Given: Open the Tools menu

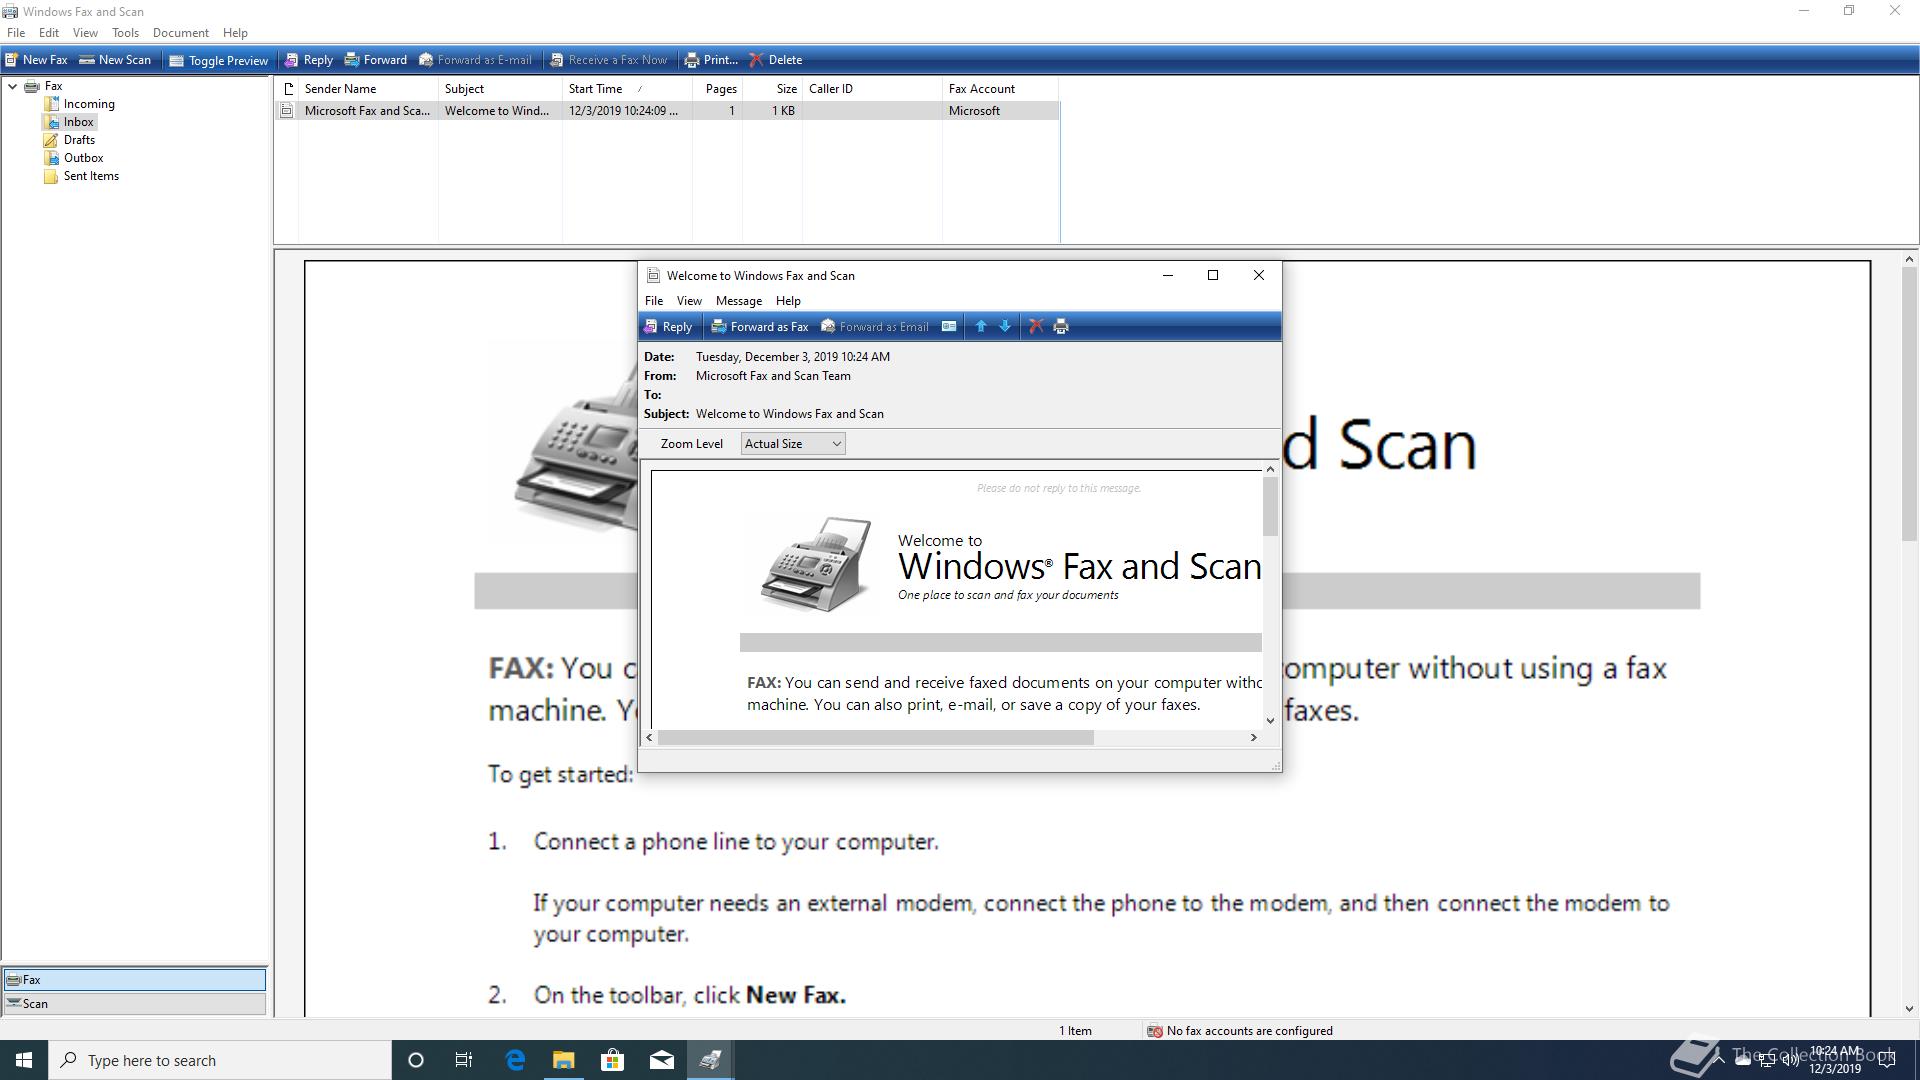Looking at the screenshot, I should point(125,33).
